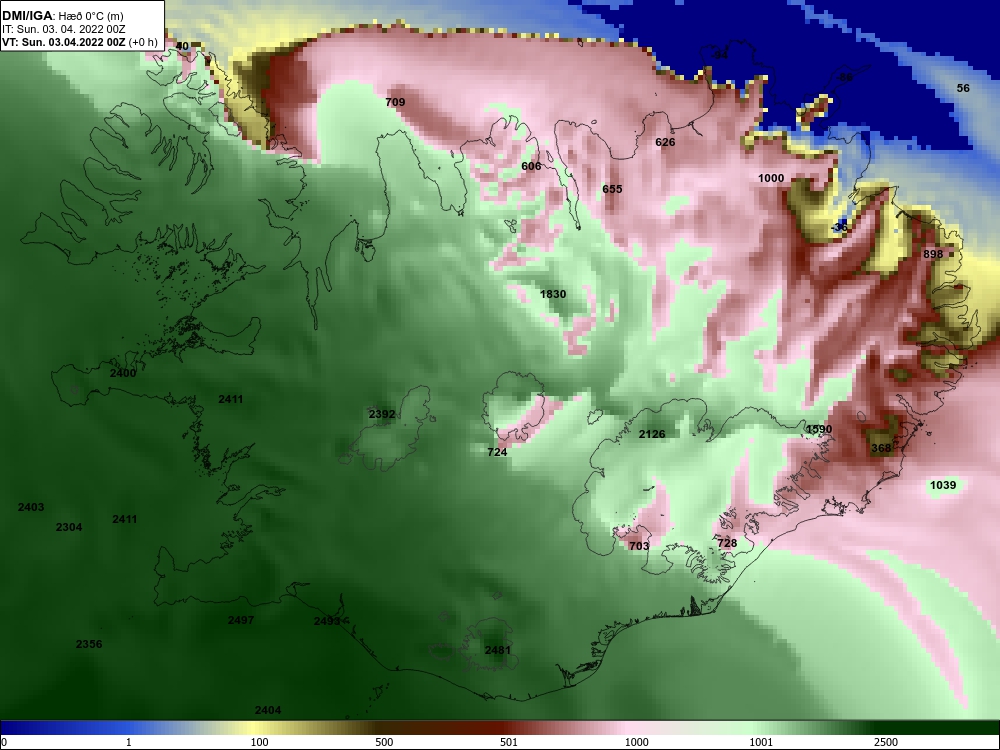Click the legend tick label 500
This screenshot has height=750, width=1000.
click(384, 742)
